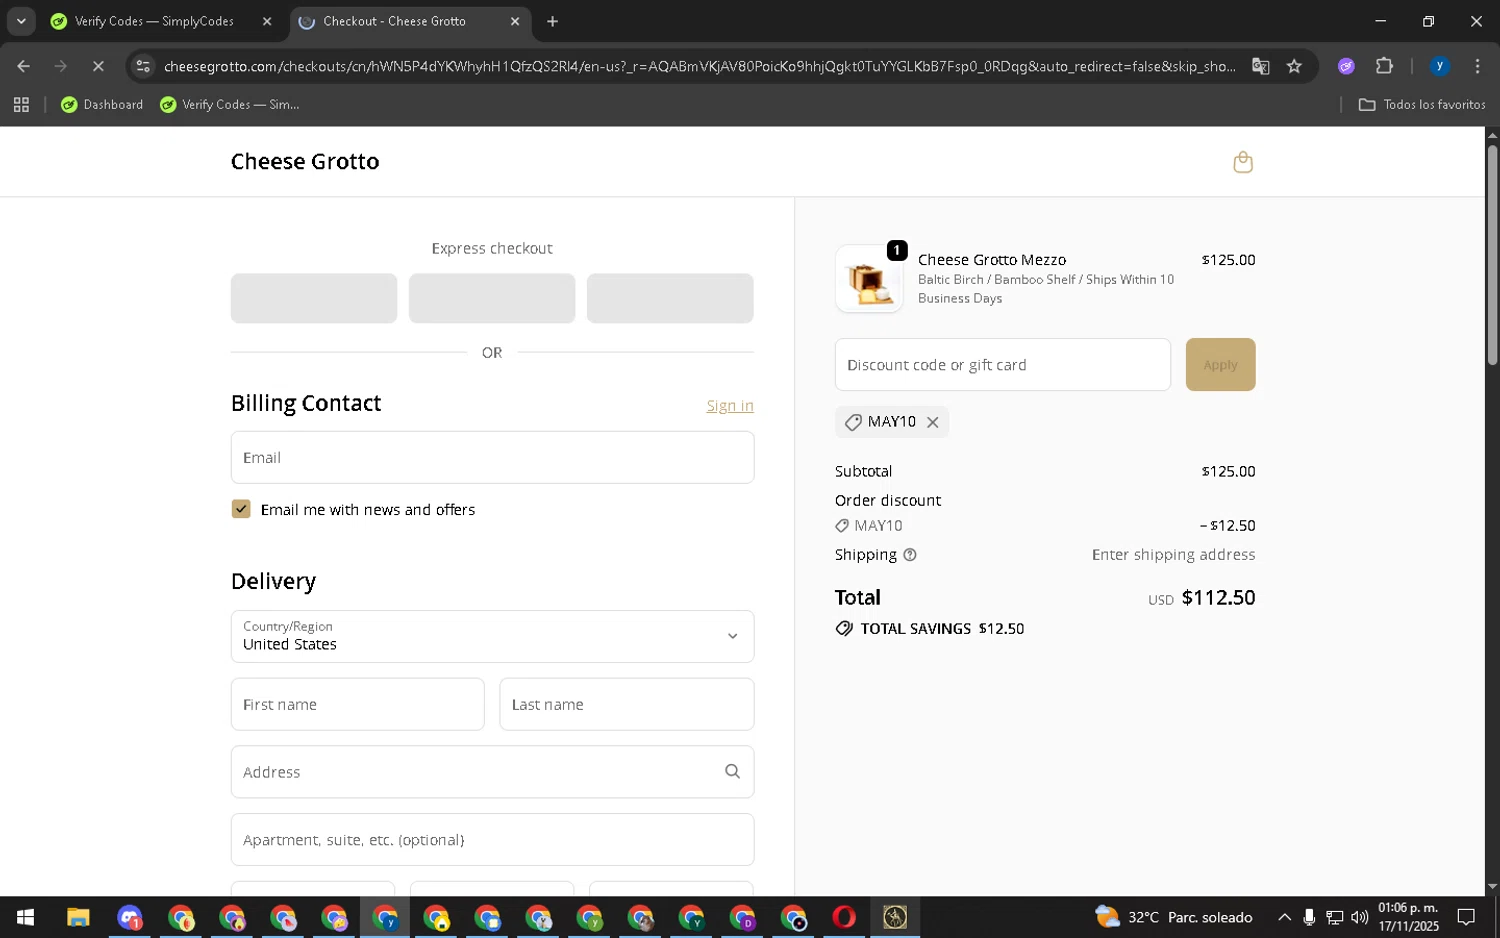This screenshot has height=938, width=1500.
Task: Switch to Verify Codes — SimplyCodes tab
Action: coord(153,21)
